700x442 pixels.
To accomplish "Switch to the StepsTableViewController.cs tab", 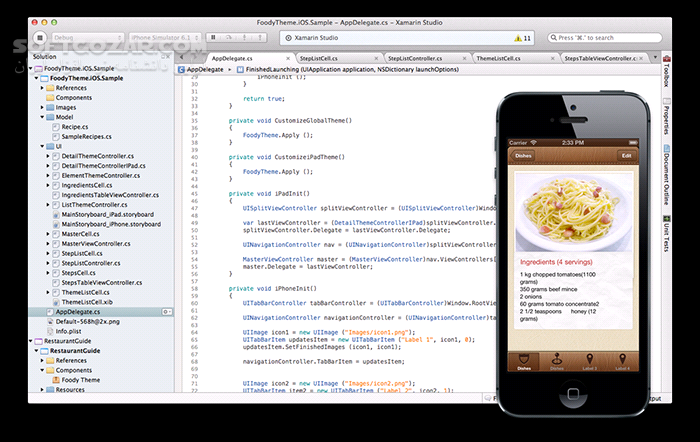I will (x=600, y=58).
